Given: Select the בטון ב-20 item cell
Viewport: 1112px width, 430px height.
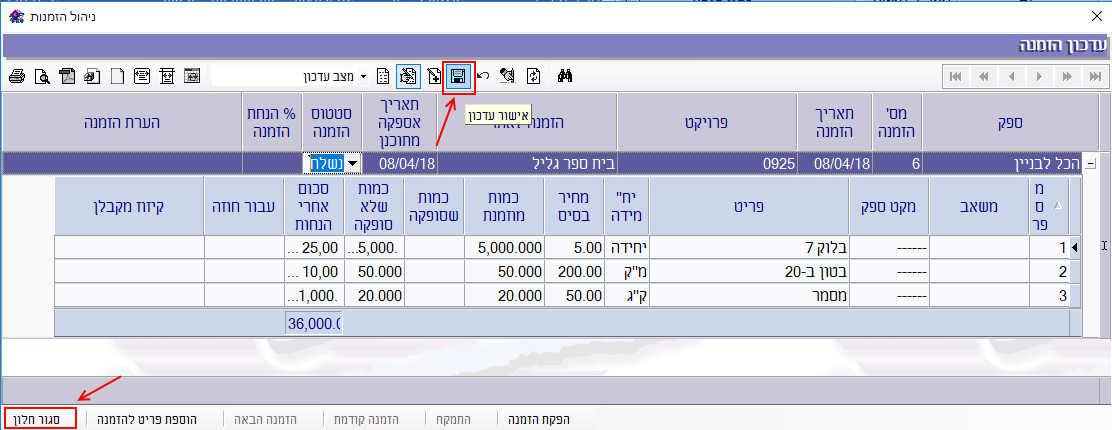Looking at the screenshot, I should [750, 271].
